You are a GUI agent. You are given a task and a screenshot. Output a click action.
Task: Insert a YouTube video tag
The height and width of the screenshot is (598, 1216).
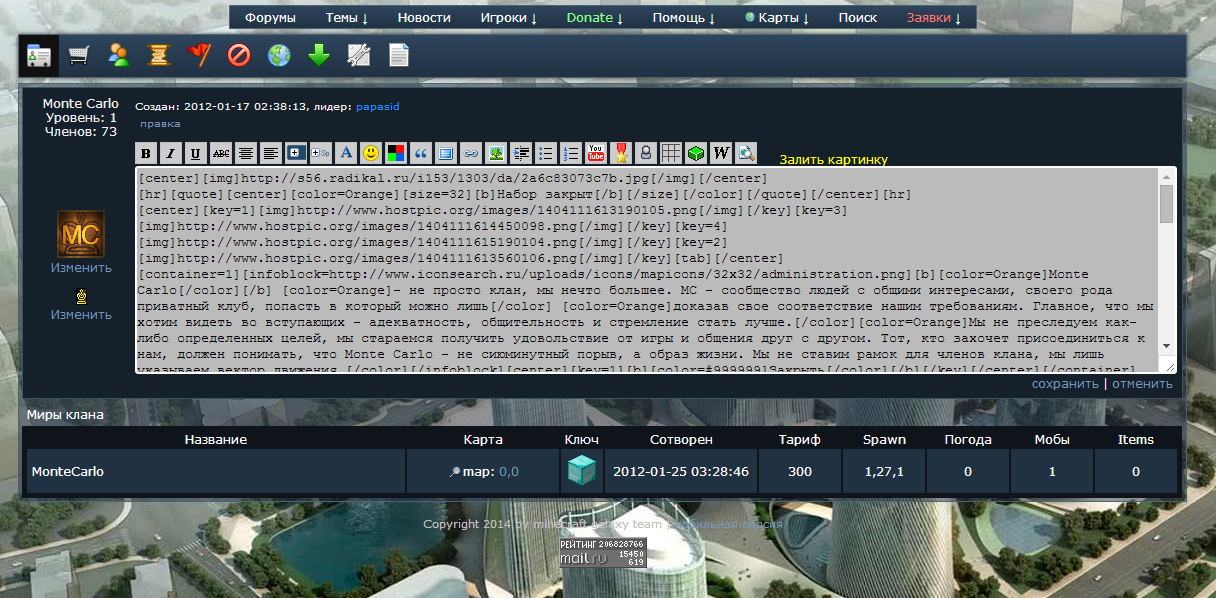coord(596,153)
